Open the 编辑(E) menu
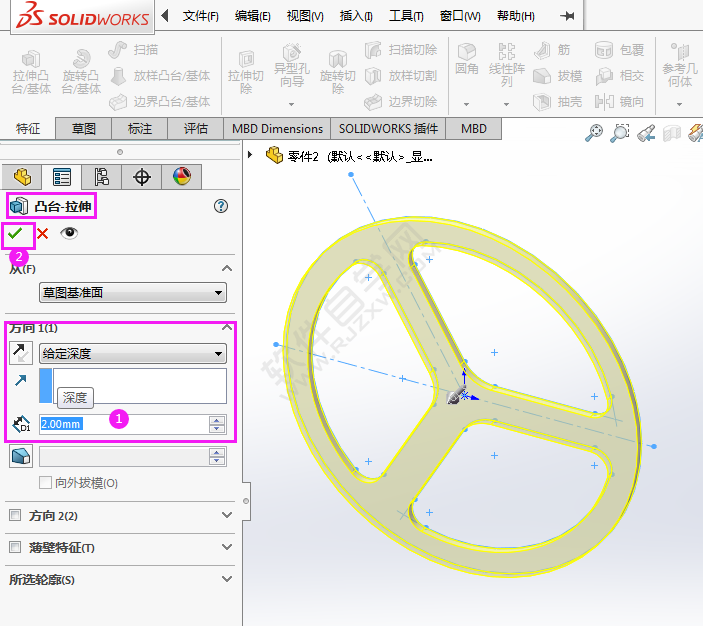 252,16
